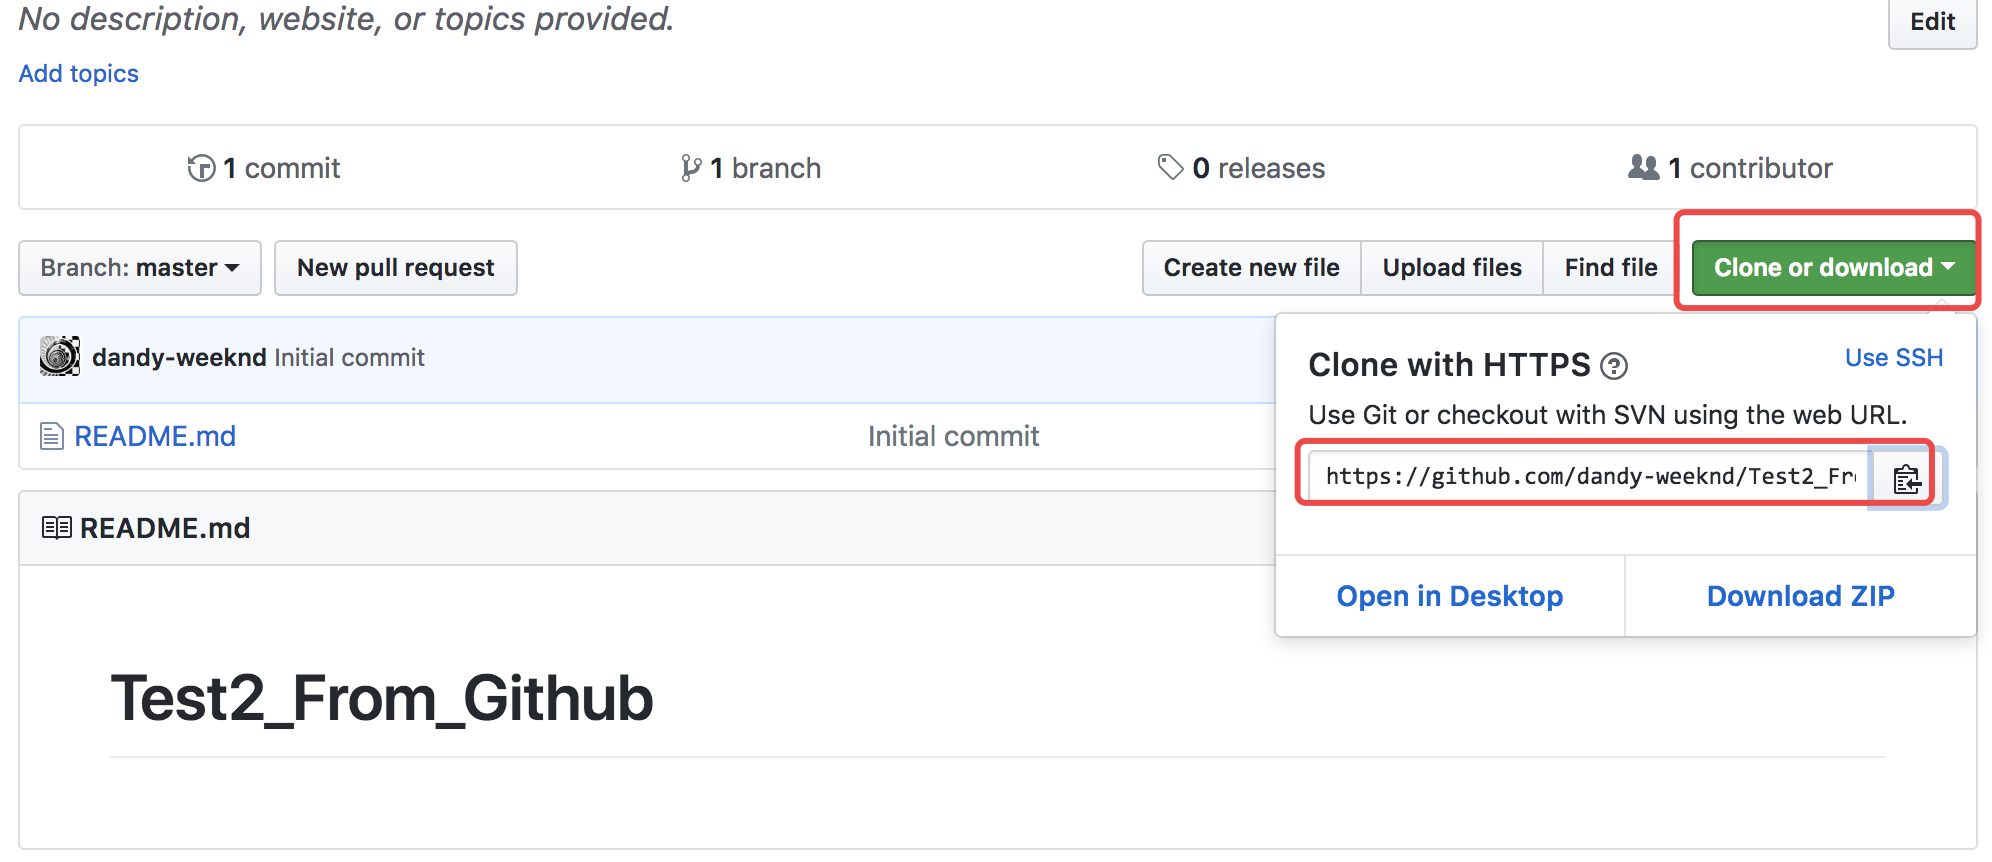Click the contributors people icon
This screenshot has height=862, width=1992.
click(1643, 167)
